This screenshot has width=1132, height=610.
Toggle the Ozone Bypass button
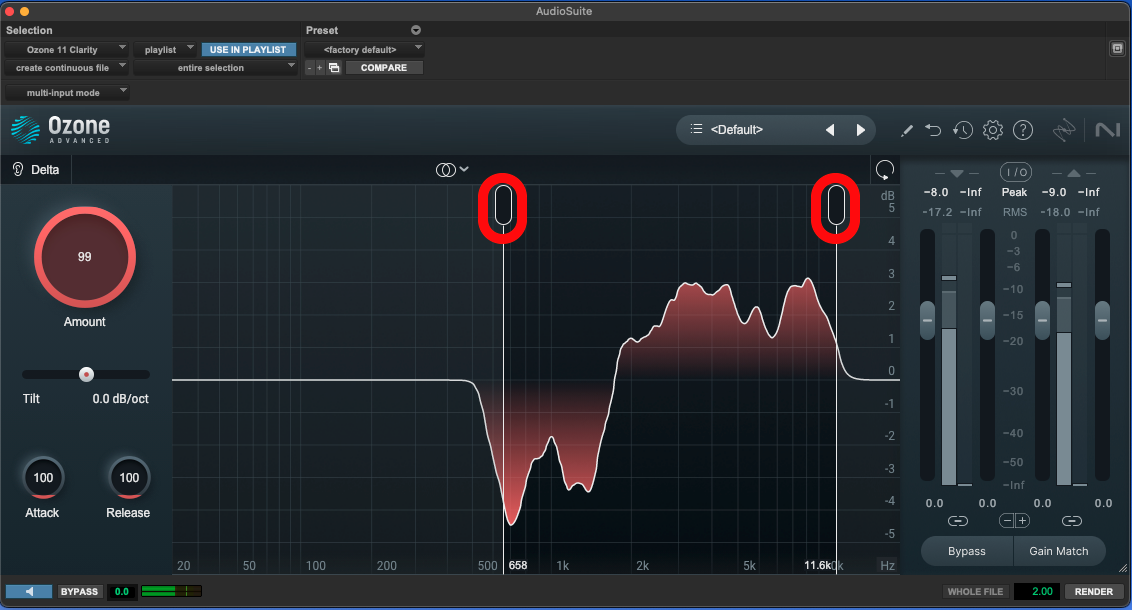click(x=967, y=551)
